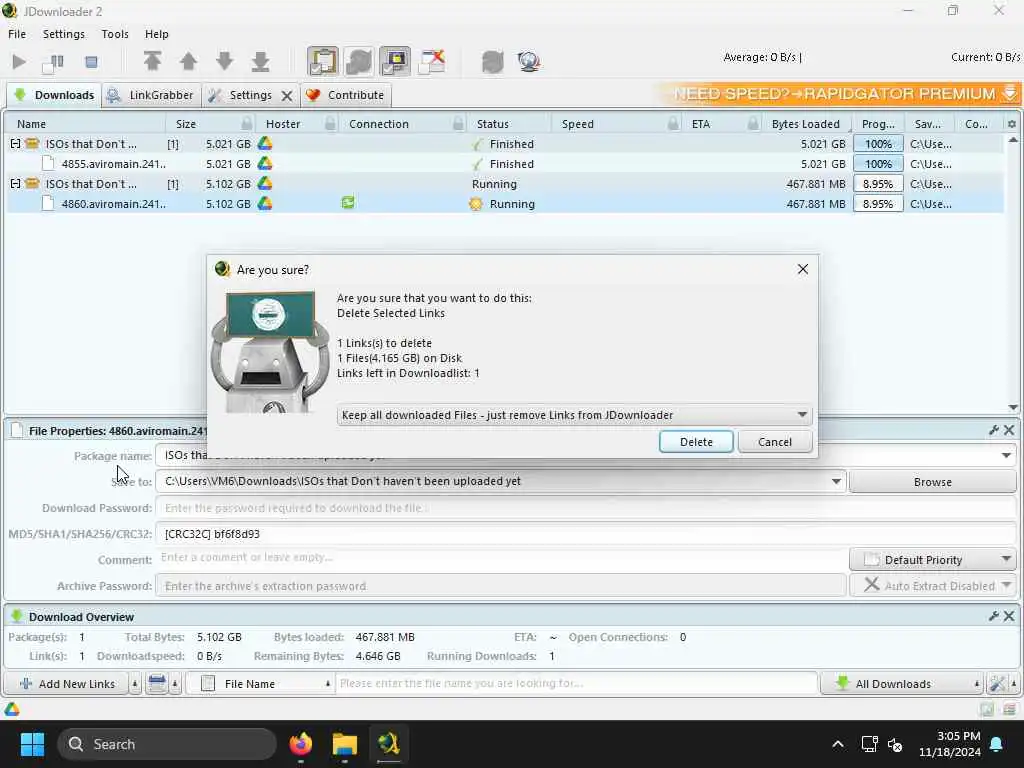1024x768 pixels.
Task: Close the Settings tab with its X
Action: (x=287, y=96)
